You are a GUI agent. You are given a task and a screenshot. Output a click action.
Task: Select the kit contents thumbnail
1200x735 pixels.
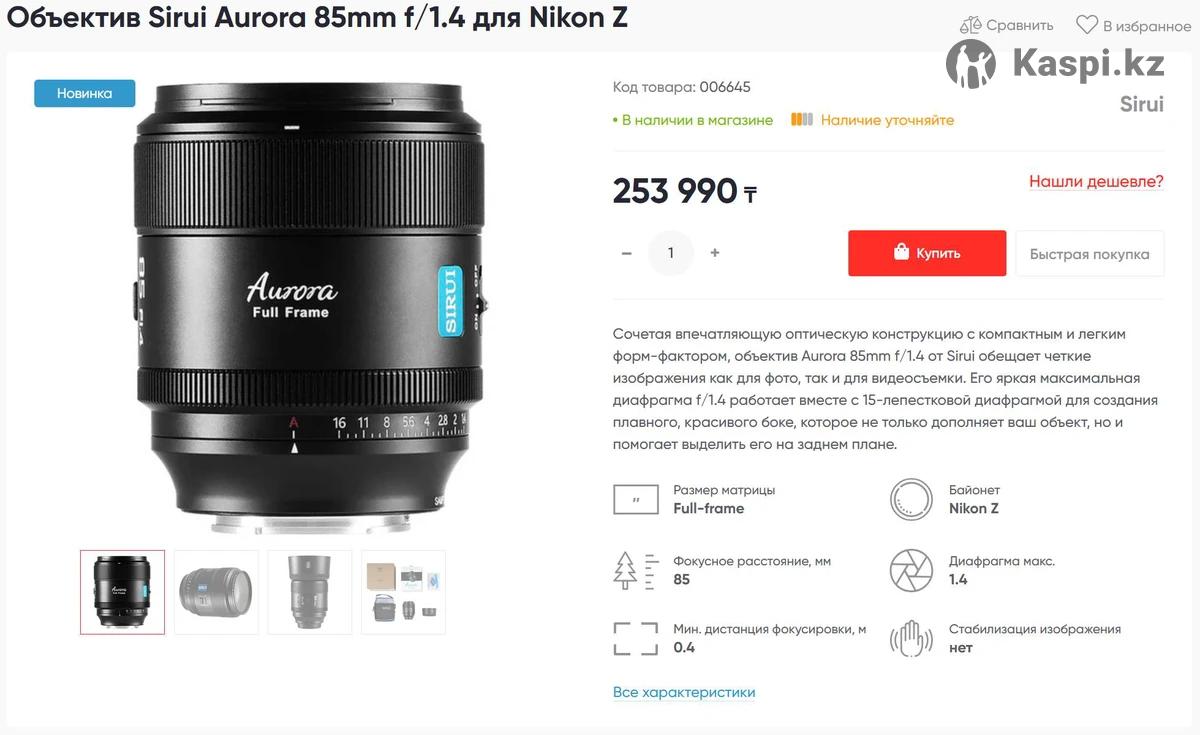[404, 592]
